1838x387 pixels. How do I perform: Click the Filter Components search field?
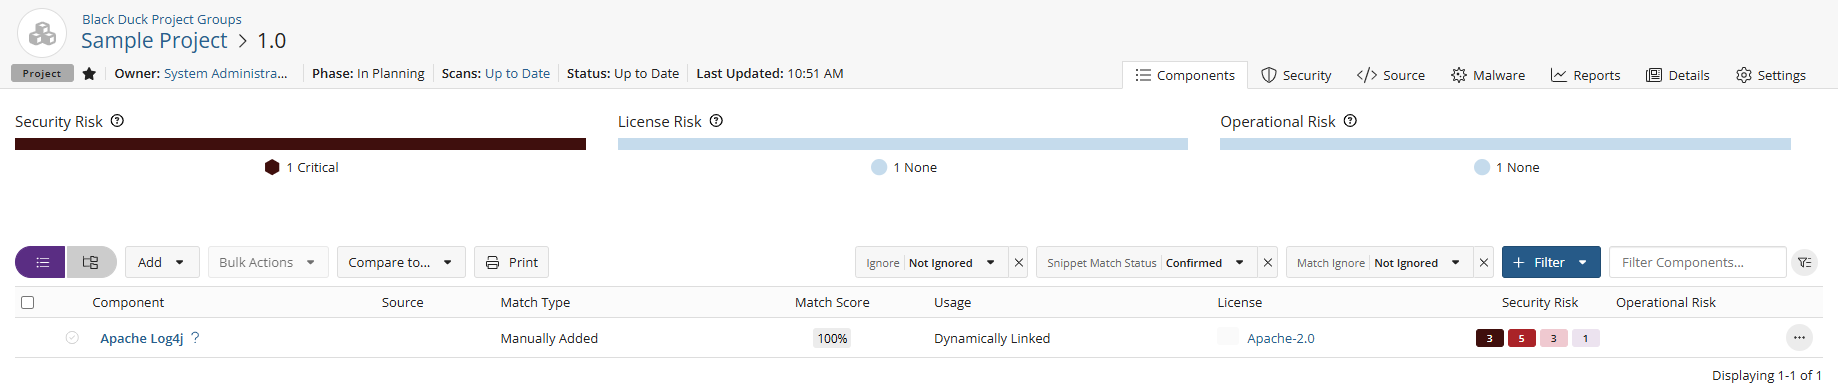(1697, 262)
